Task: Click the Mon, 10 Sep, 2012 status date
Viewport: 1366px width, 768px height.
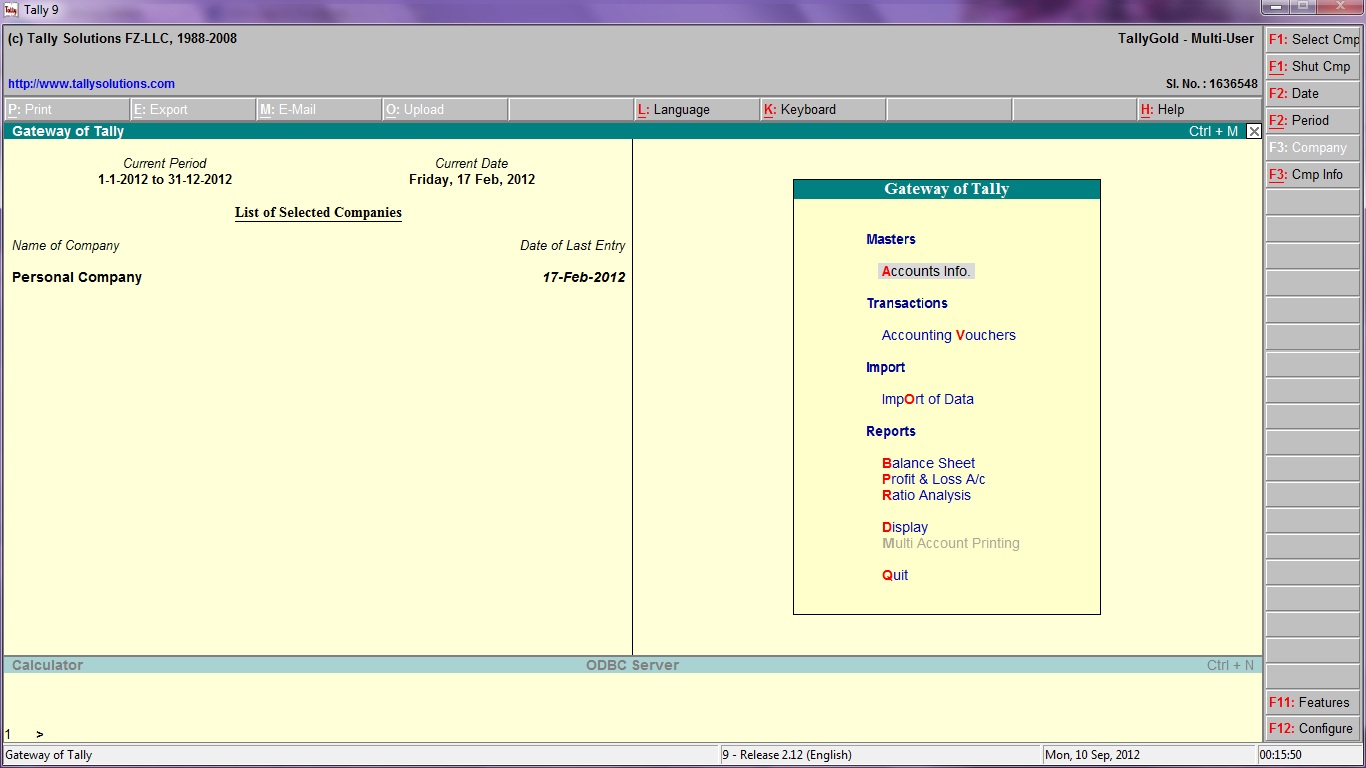Action: (1092, 755)
